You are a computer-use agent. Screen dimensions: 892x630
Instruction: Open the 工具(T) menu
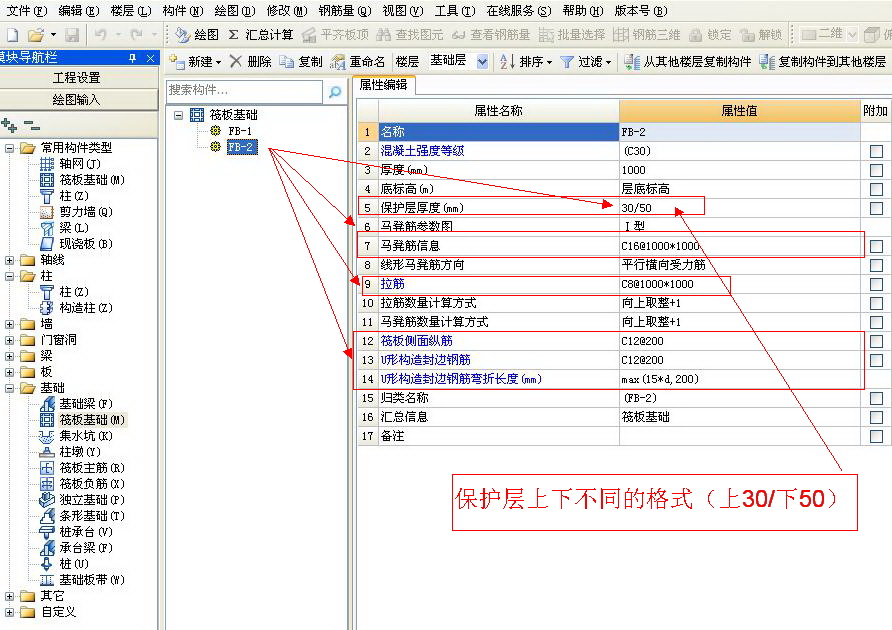coord(455,11)
